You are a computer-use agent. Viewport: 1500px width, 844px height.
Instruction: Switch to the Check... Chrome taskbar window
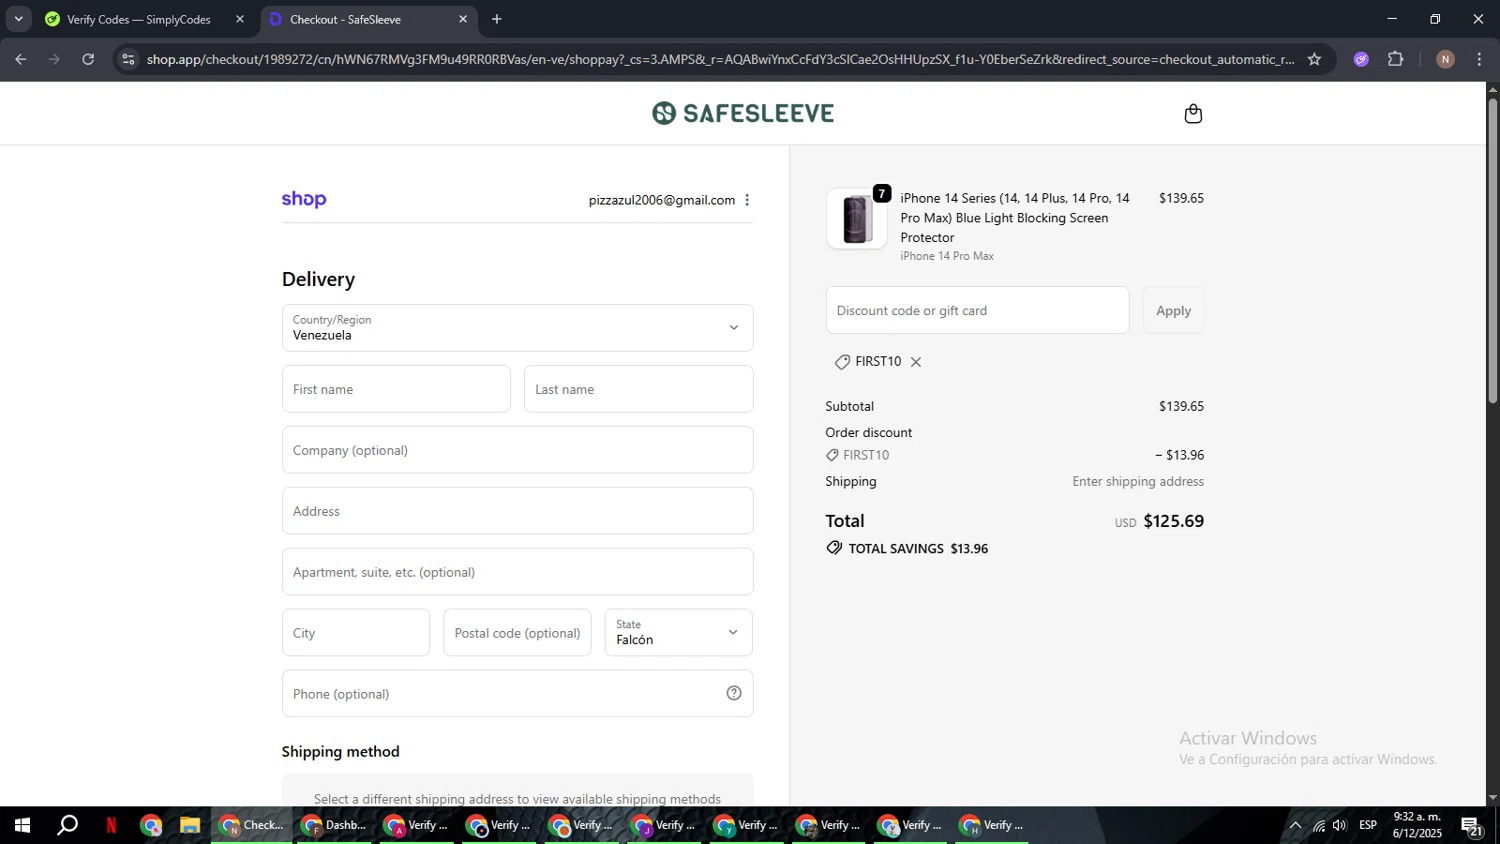coord(252,826)
